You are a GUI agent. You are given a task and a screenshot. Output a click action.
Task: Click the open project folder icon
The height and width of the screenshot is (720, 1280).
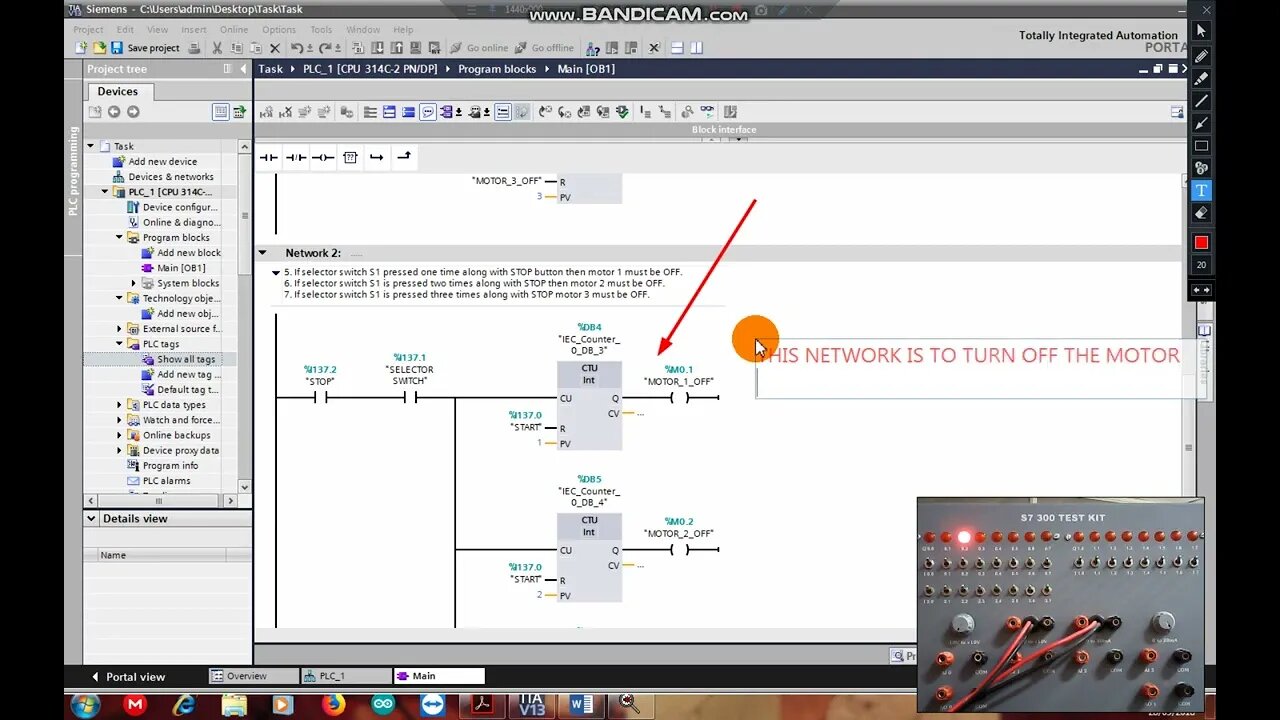pyautogui.click(x=99, y=48)
